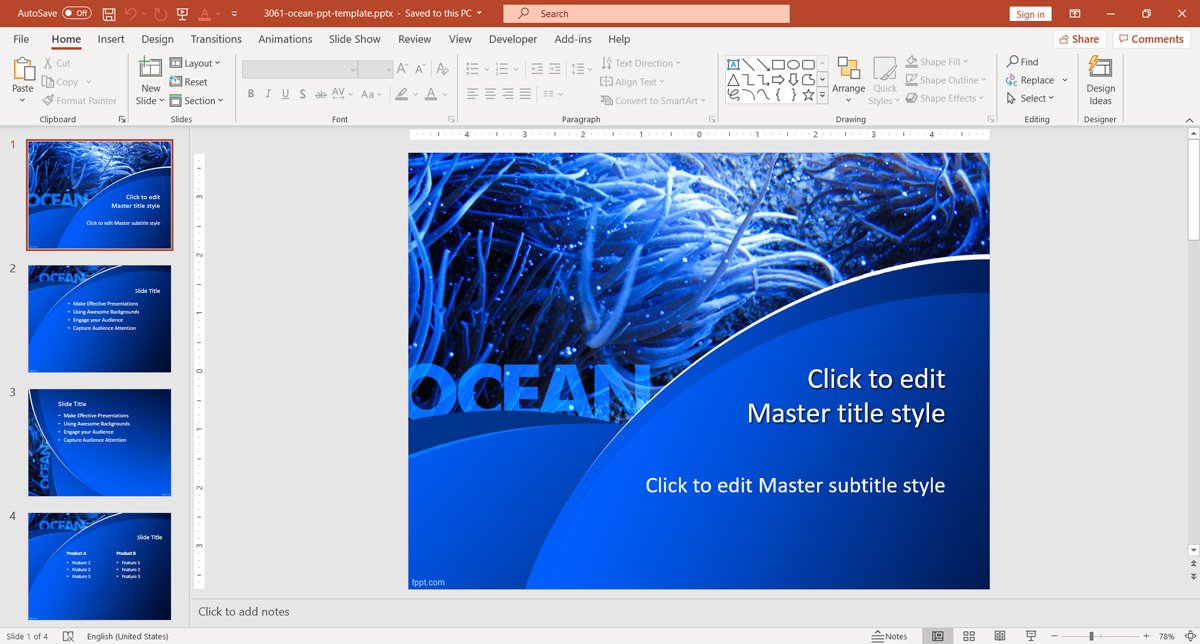This screenshot has width=1200, height=644.
Task: Toggle the Notes pane in status bar
Action: (x=889, y=636)
